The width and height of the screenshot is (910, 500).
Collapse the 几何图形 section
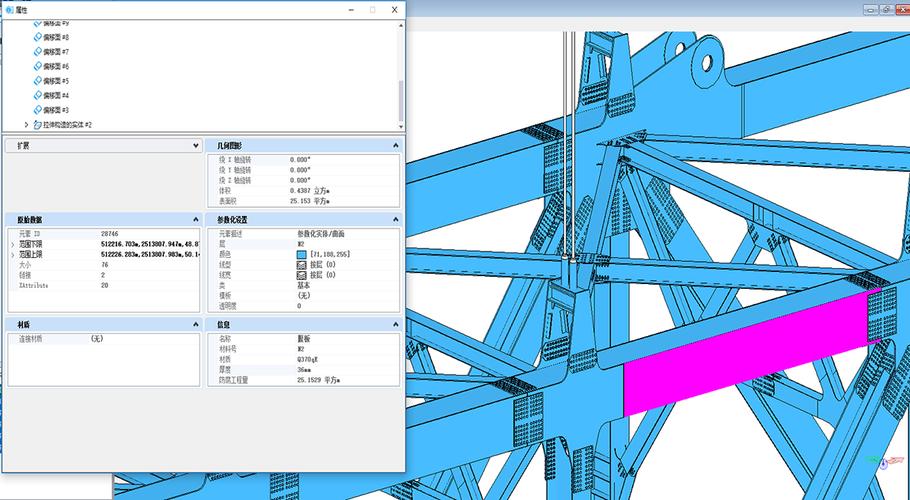pyautogui.click(x=396, y=146)
